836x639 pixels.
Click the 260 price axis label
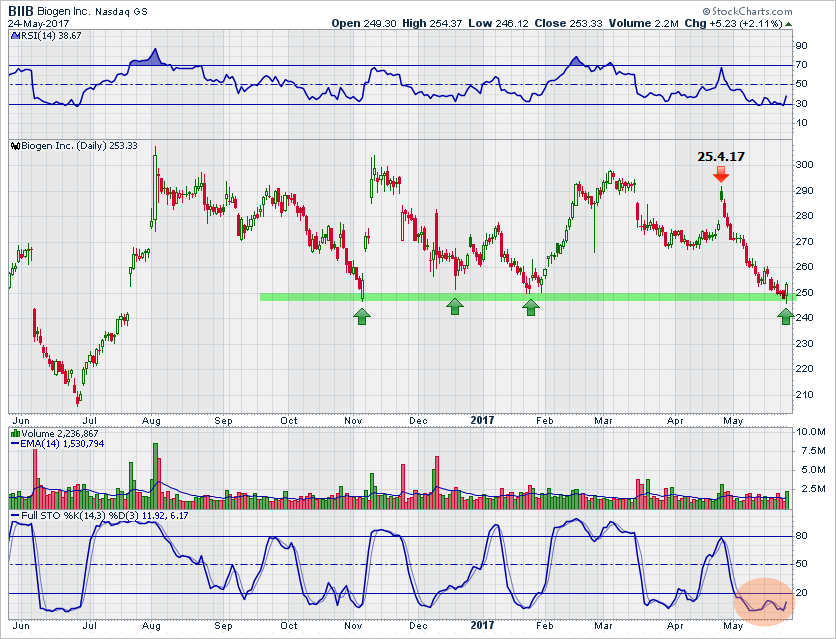click(804, 267)
